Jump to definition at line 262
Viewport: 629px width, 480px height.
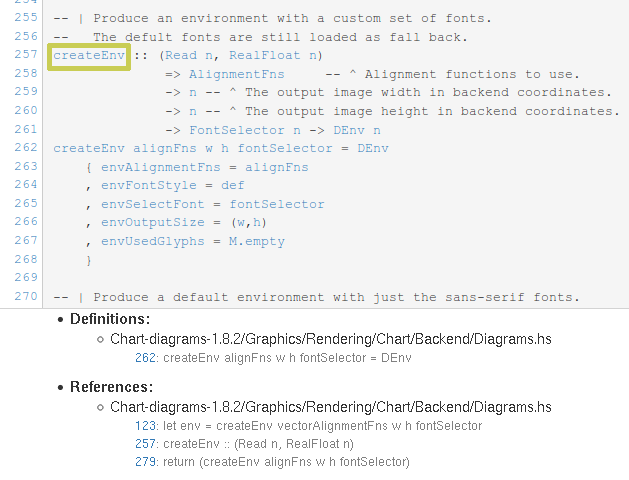tap(145, 358)
